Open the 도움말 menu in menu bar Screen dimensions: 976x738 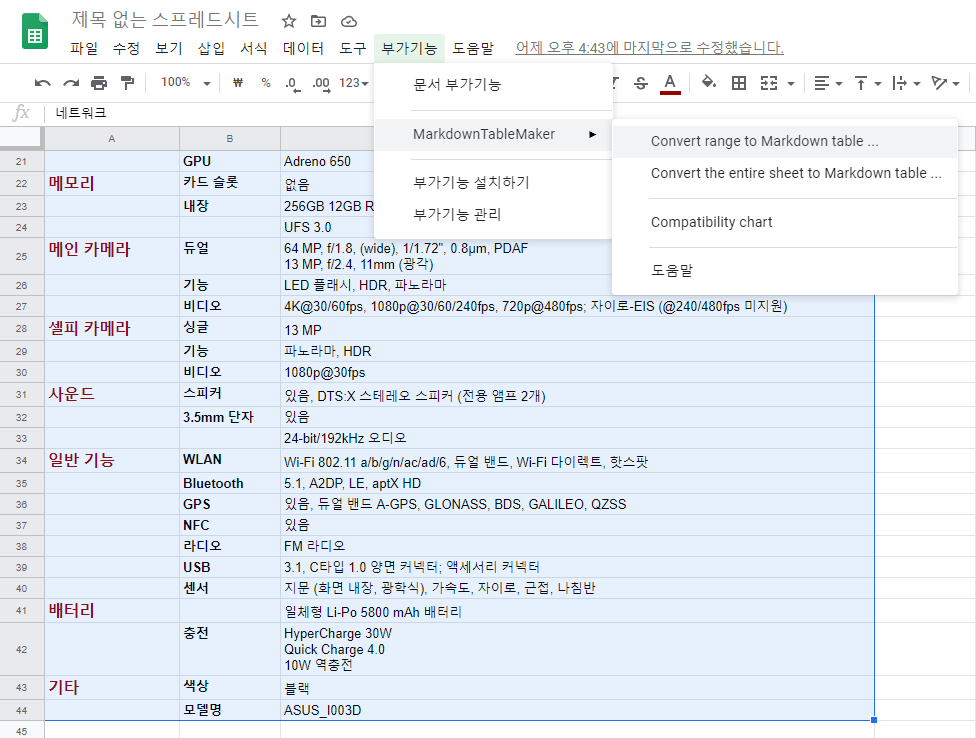pyautogui.click(x=473, y=49)
